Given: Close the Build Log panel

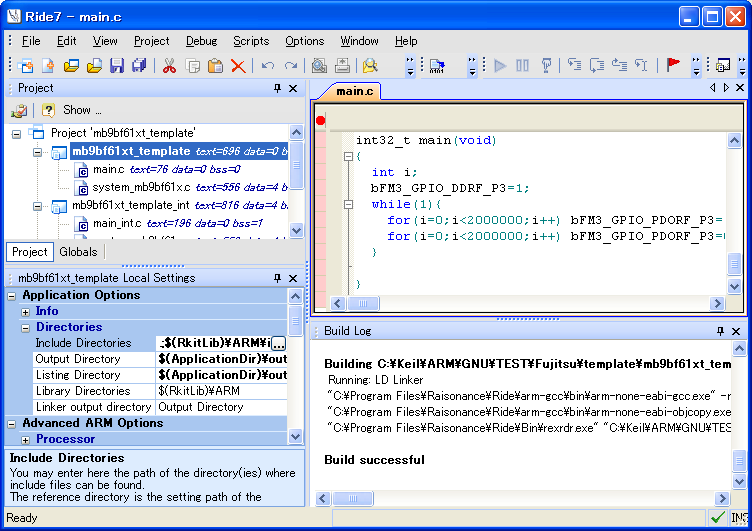Looking at the screenshot, I should (x=736, y=331).
